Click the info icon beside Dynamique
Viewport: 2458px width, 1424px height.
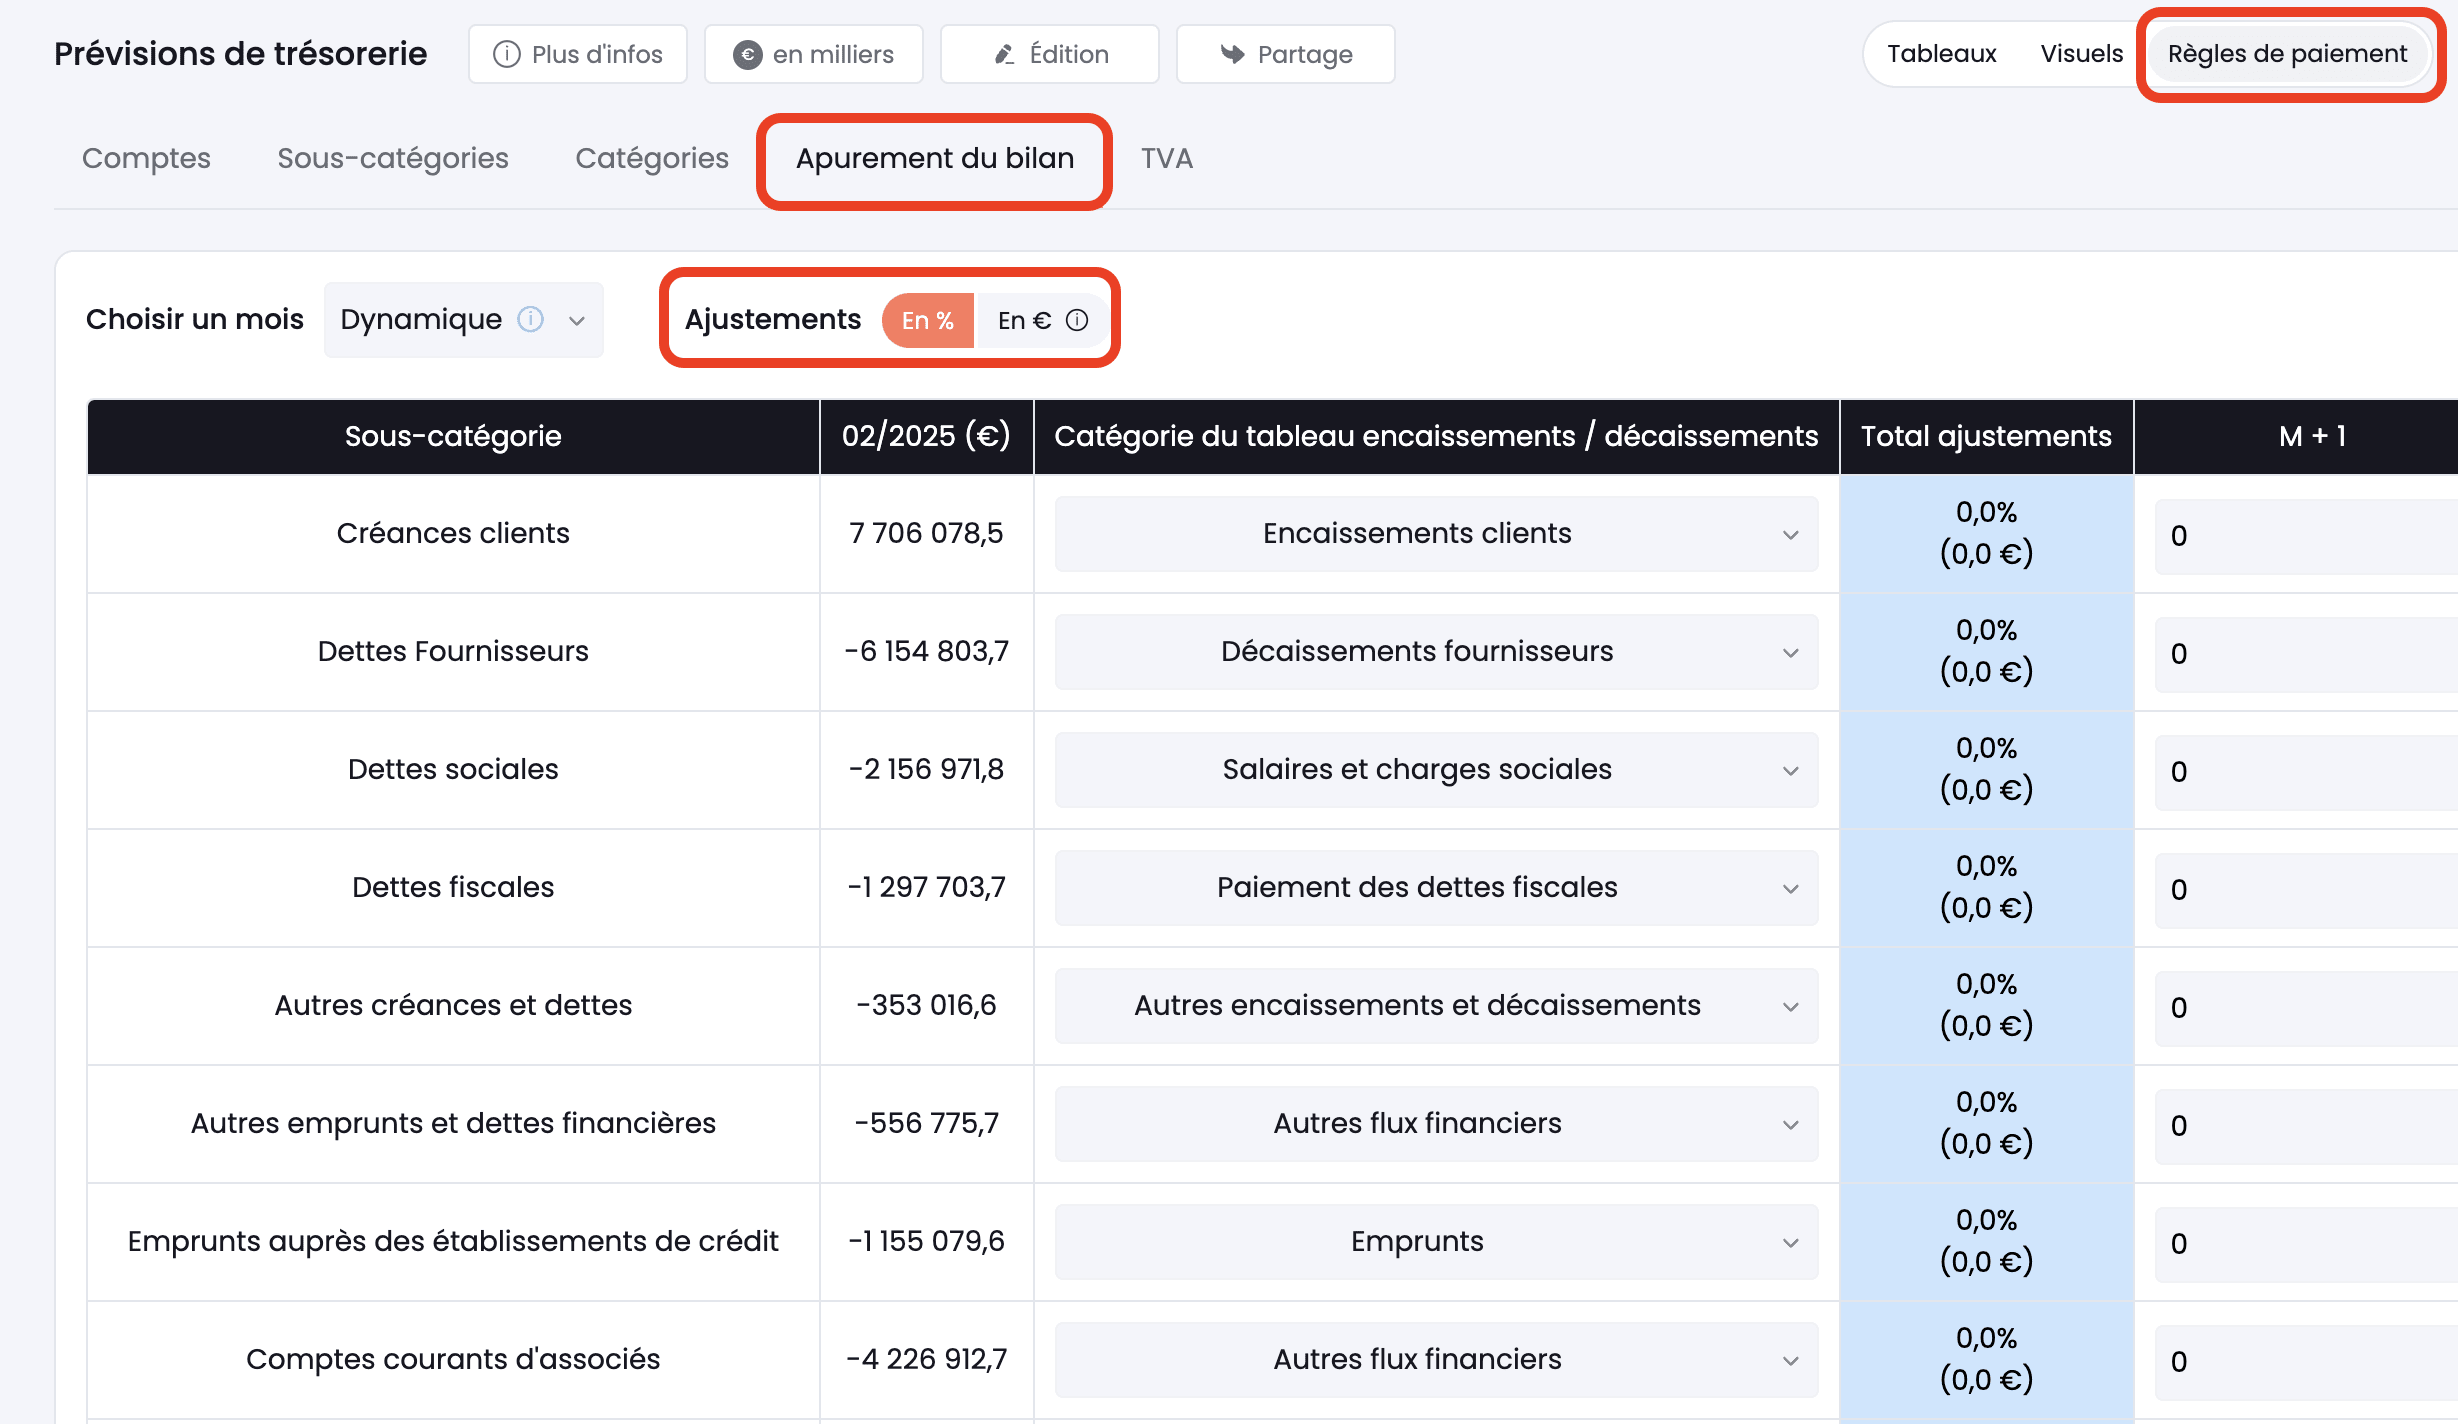coord(530,319)
